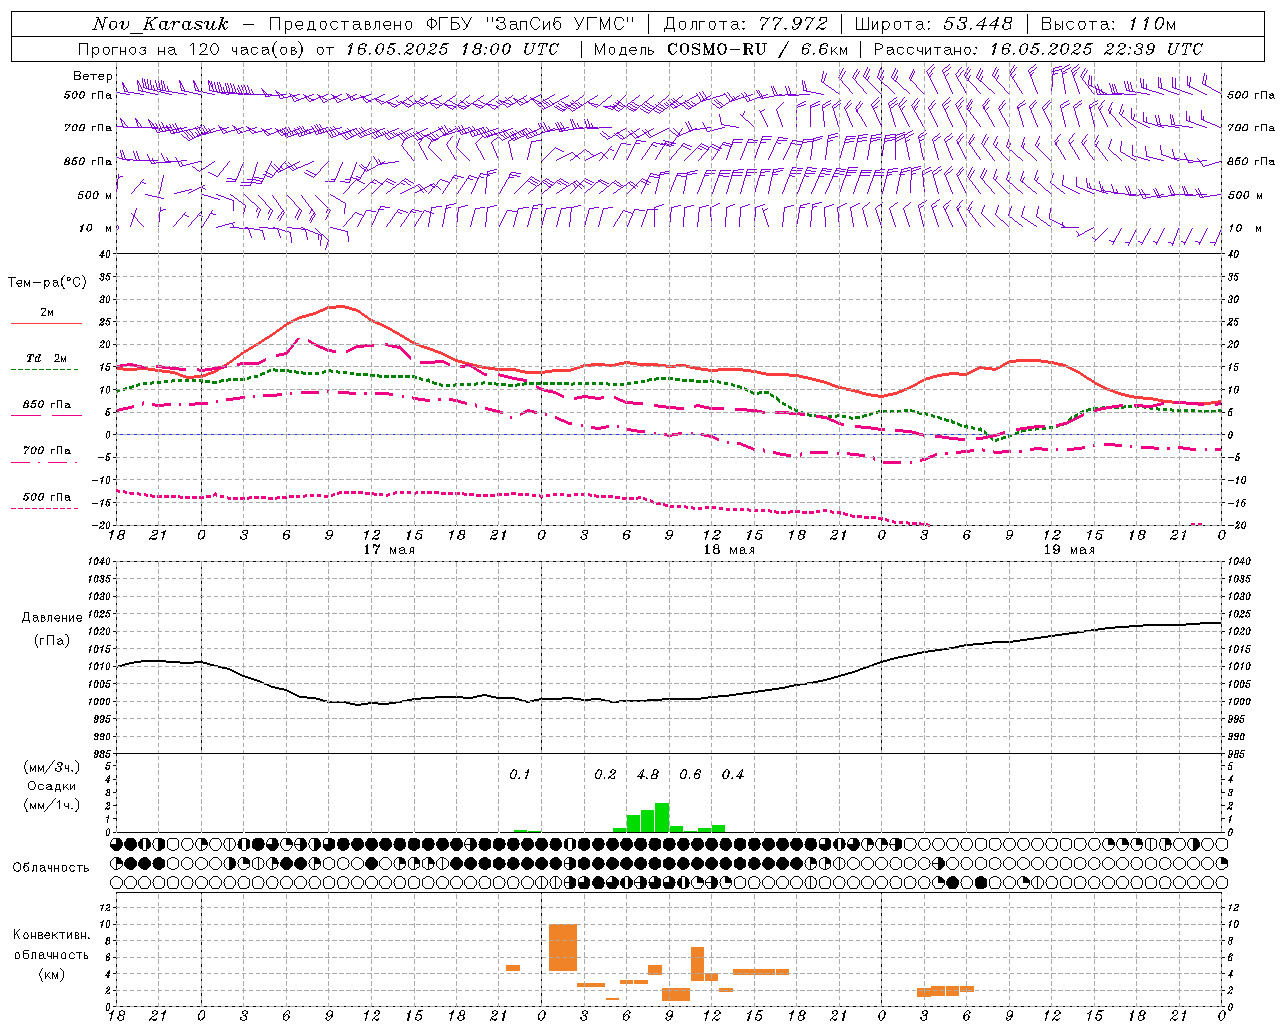Click the tallest green precipitation bar
The height and width of the screenshot is (1024, 1280).
pos(662,818)
